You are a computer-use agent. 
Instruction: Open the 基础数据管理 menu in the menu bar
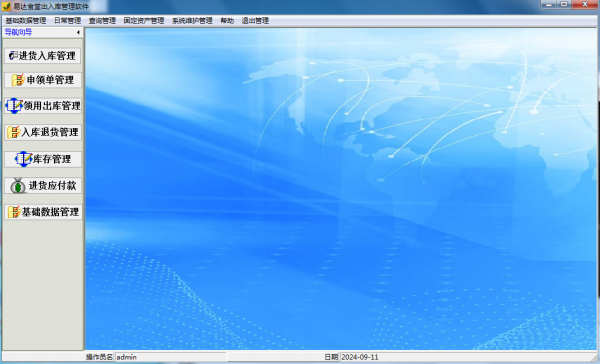[x=26, y=21]
